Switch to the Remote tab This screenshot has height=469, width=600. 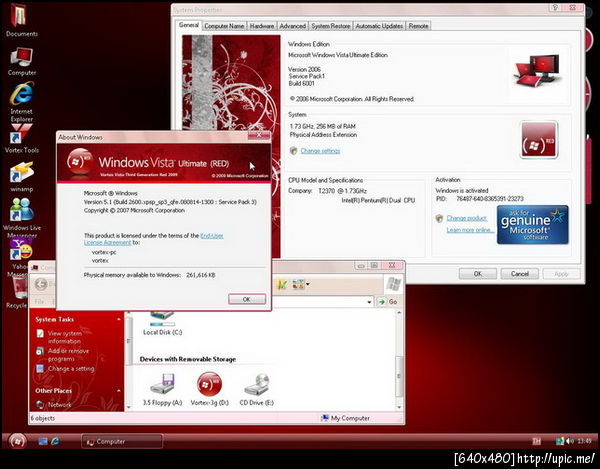click(x=418, y=26)
